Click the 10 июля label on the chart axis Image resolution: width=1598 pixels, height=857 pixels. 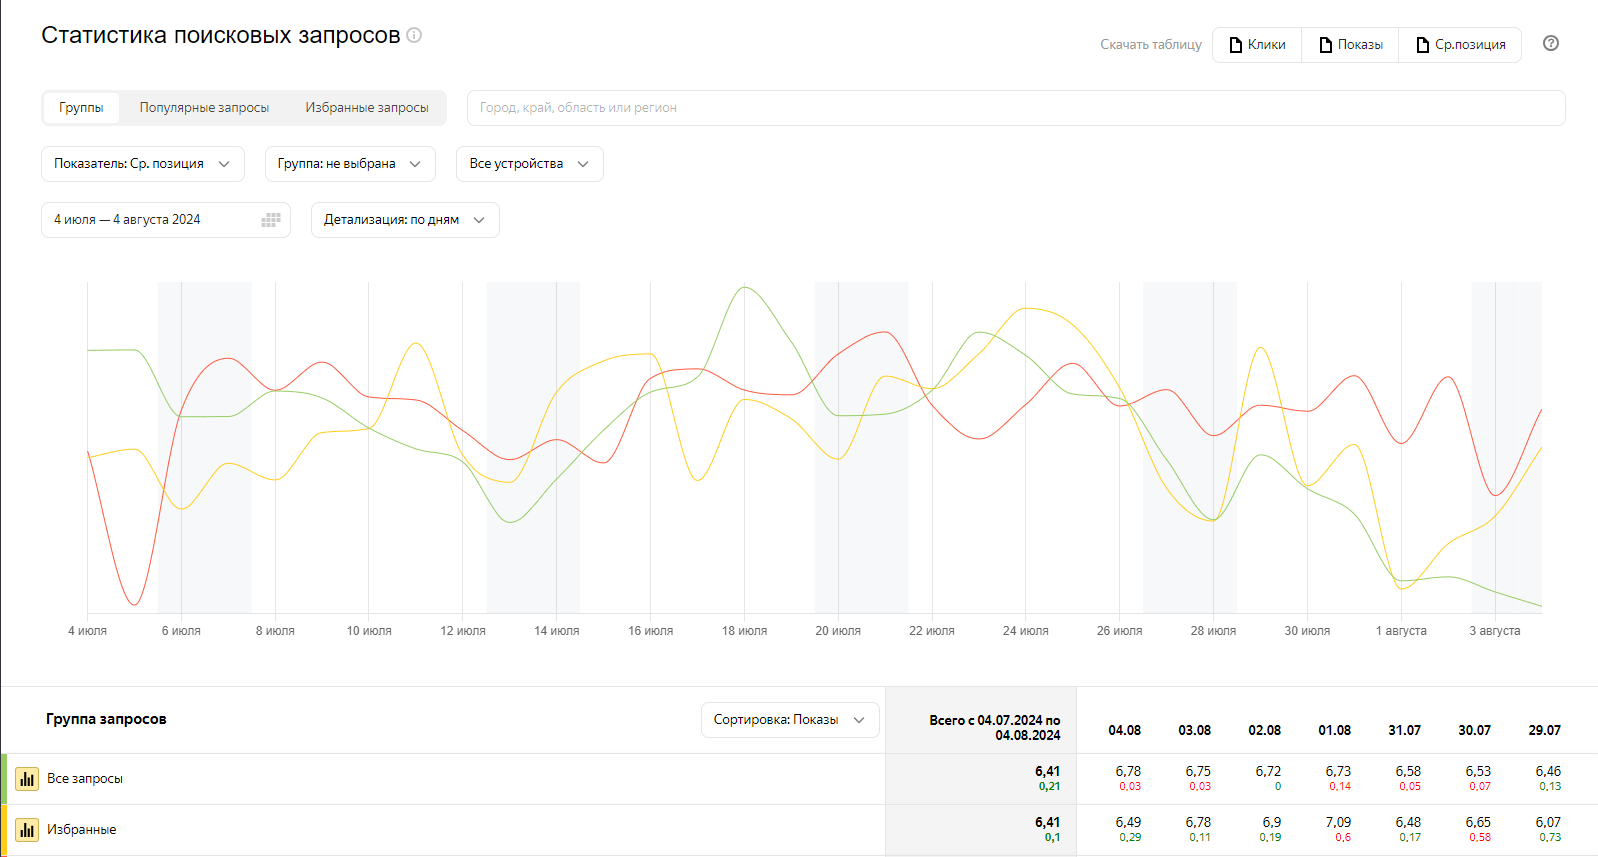(369, 631)
